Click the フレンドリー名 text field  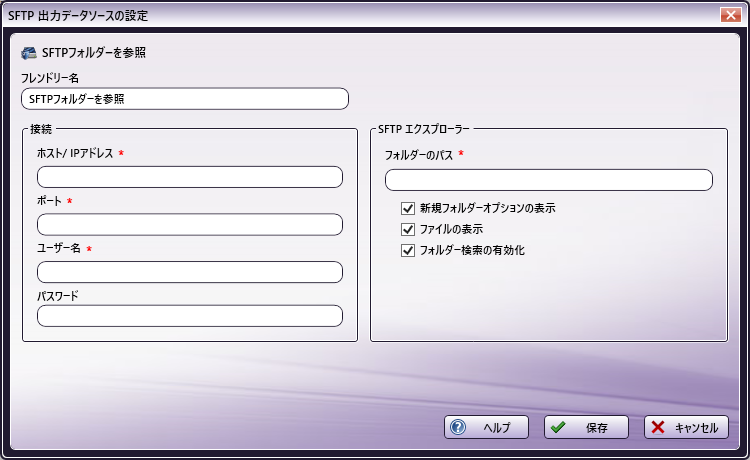tap(185, 99)
